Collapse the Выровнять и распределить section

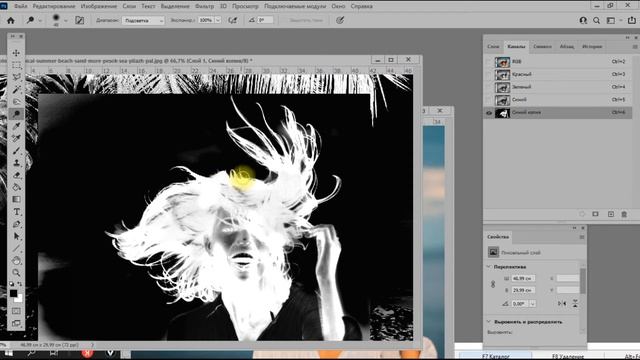(489, 322)
